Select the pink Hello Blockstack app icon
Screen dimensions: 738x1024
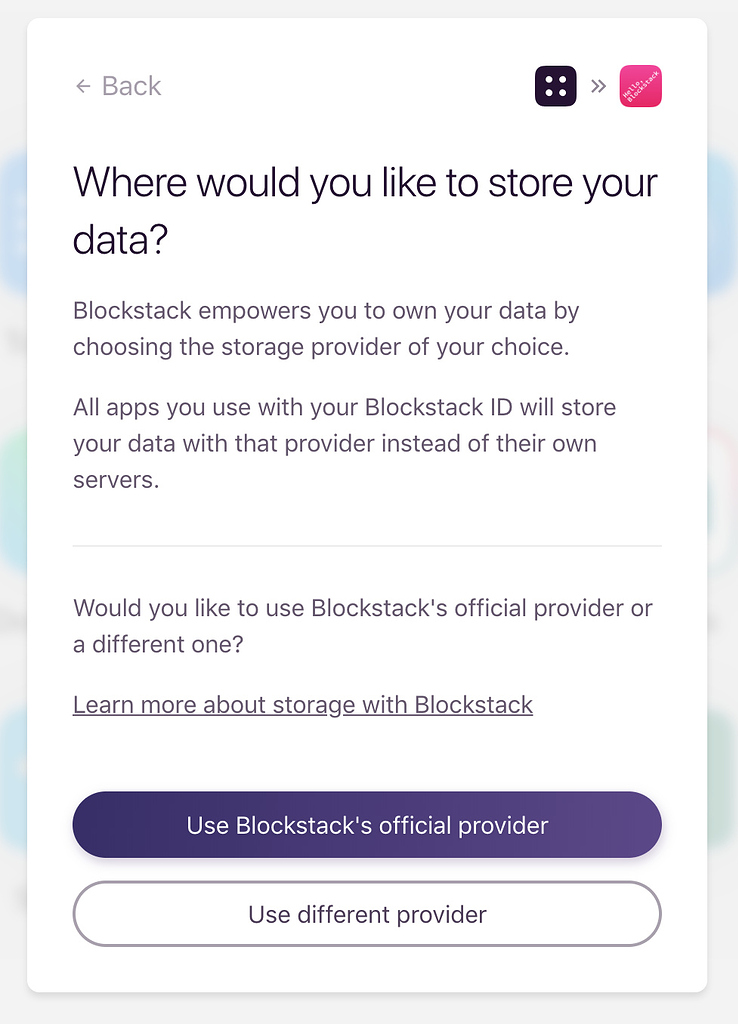tap(640, 86)
